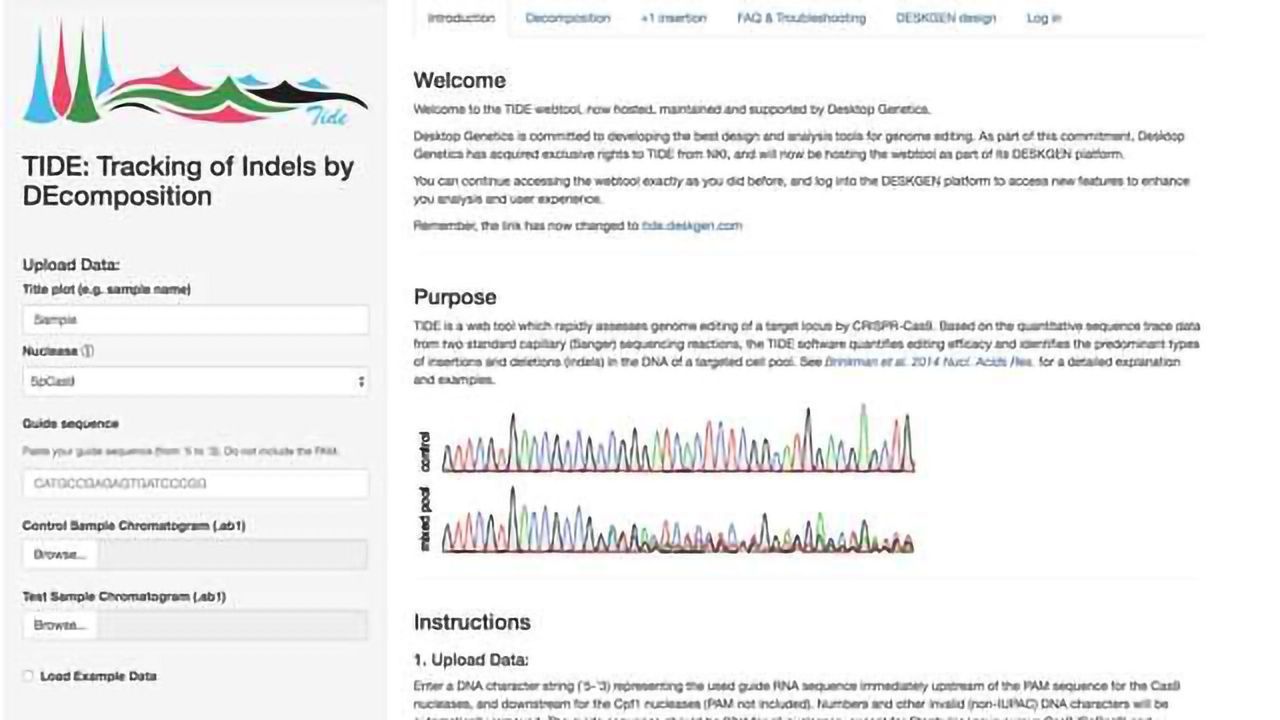Viewport: 1280px width, 720px height.
Task: Focus the Title plot input field
Action: [195, 320]
